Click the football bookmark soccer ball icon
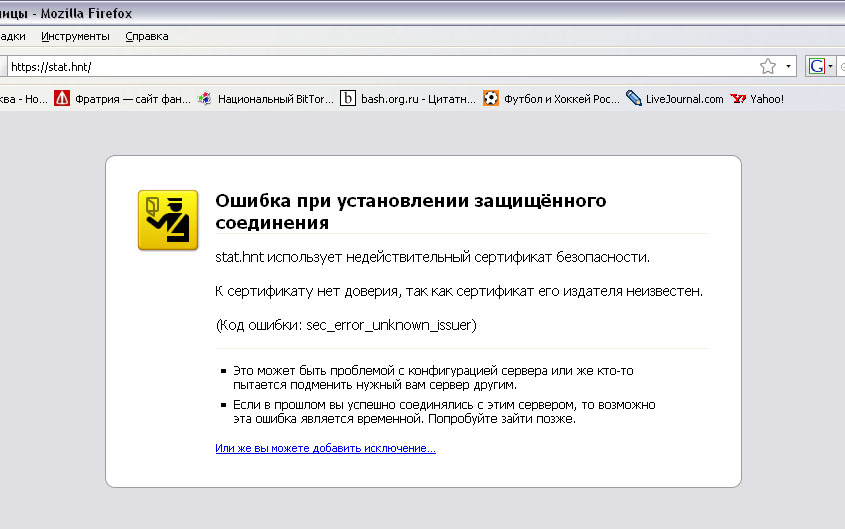The image size is (845, 529). pos(491,99)
